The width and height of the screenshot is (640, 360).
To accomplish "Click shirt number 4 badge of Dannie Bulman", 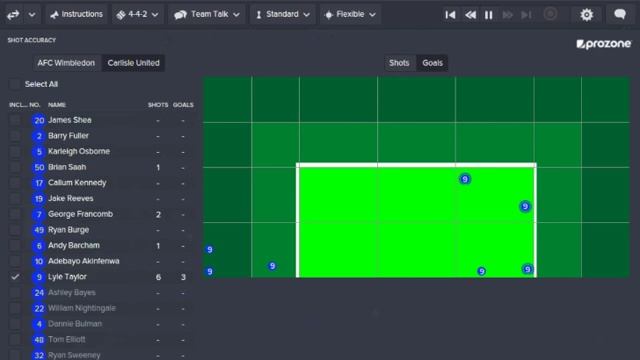I will (39, 324).
